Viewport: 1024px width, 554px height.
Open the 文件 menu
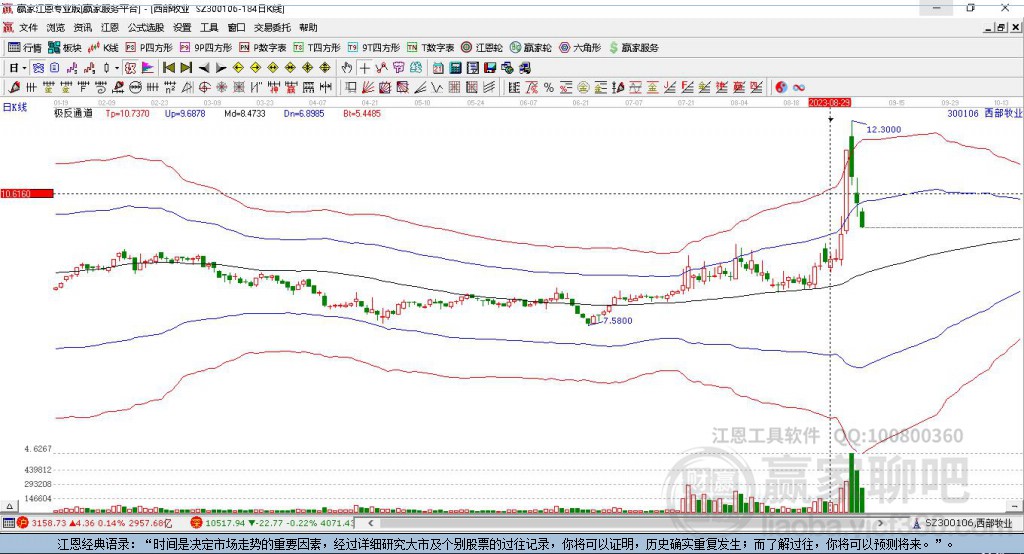[x=28, y=27]
